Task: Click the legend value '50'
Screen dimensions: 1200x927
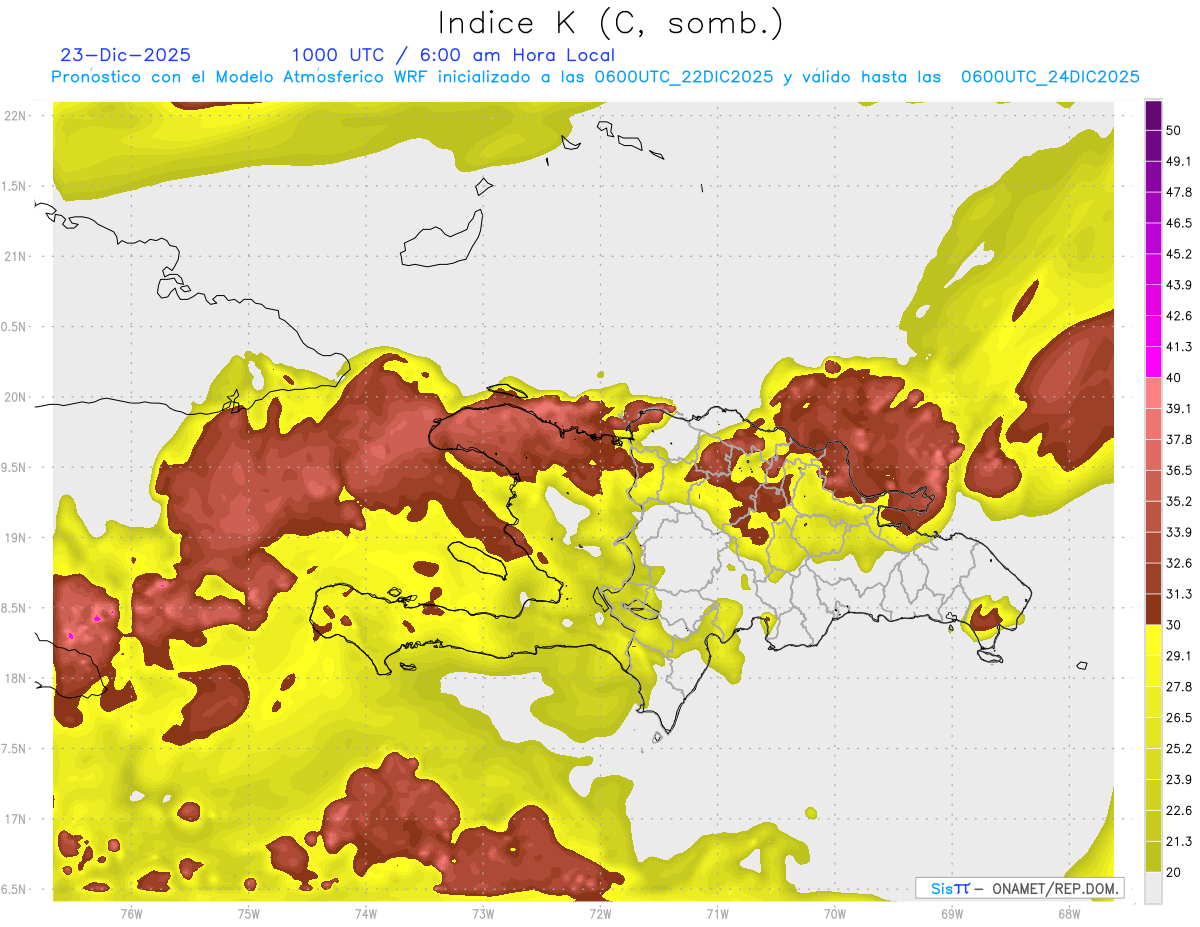Action: point(1173,130)
